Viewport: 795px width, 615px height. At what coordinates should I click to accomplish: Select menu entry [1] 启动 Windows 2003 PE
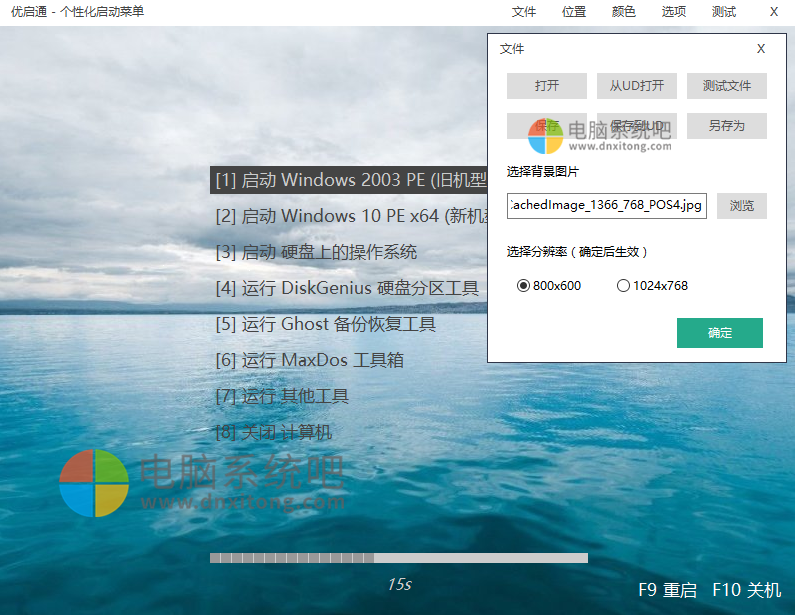(349, 180)
